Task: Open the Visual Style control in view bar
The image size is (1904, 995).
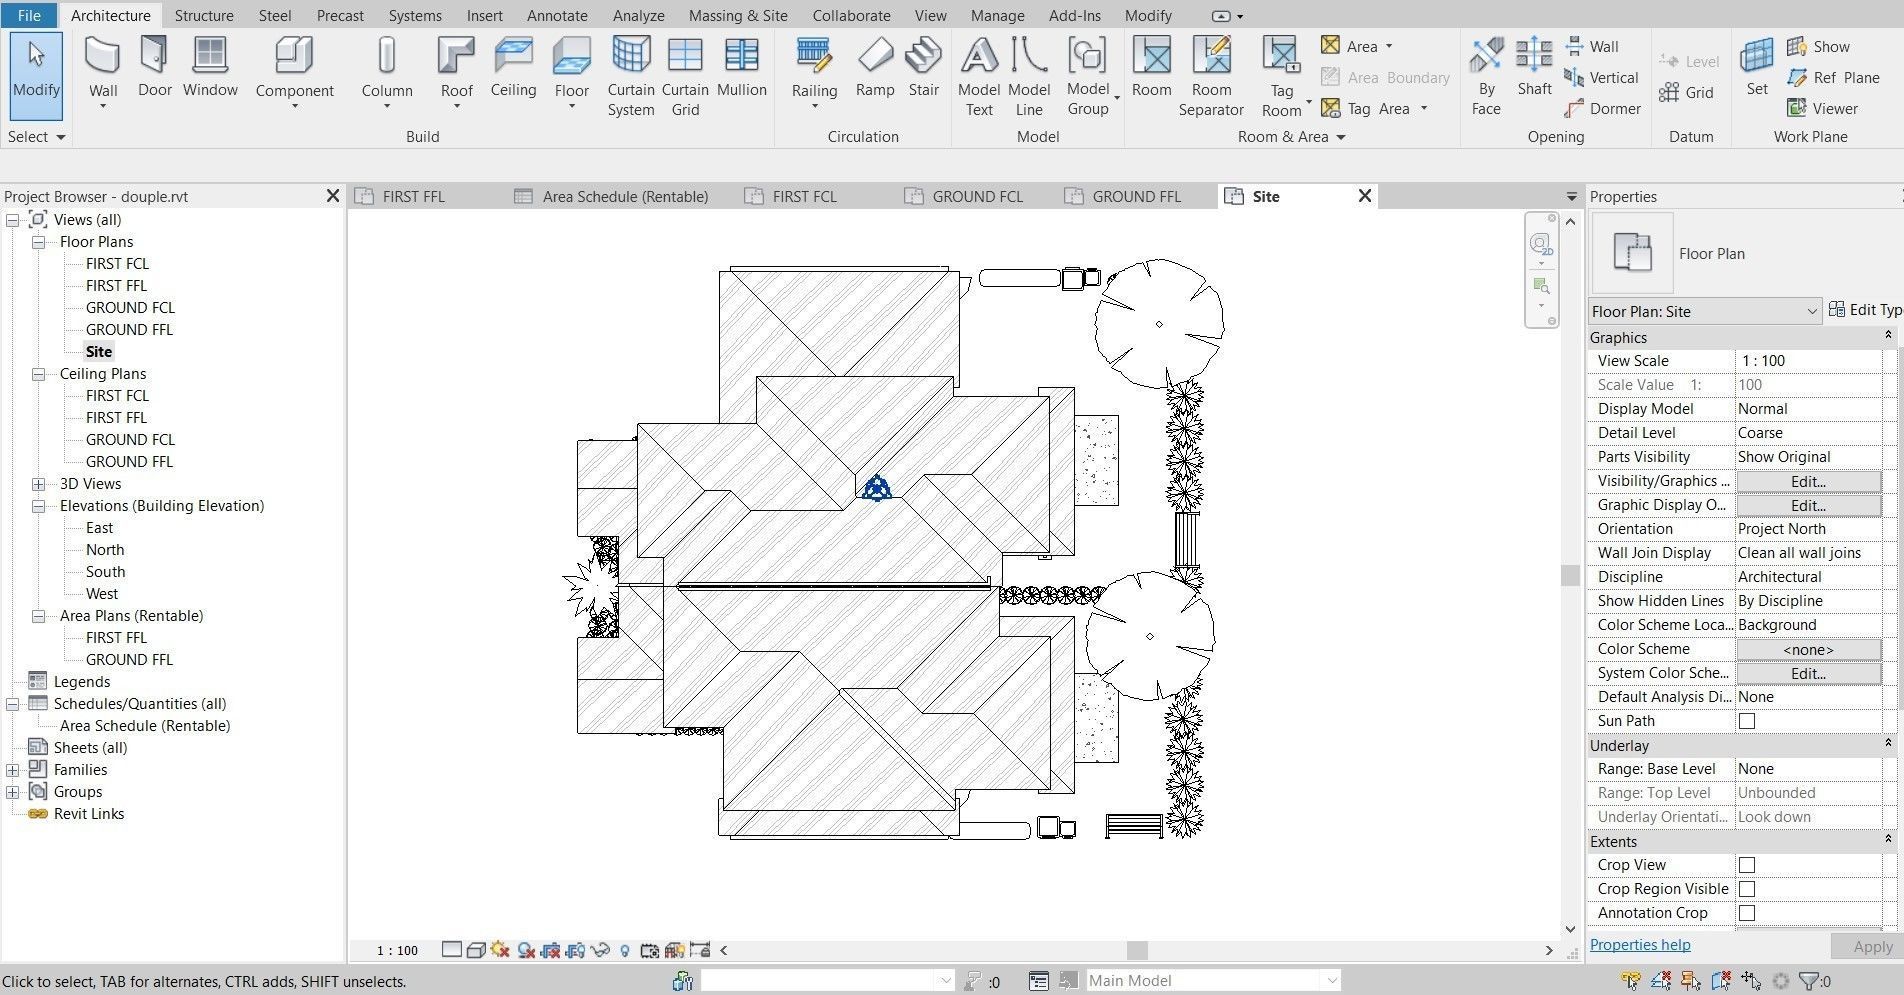Action: point(476,950)
